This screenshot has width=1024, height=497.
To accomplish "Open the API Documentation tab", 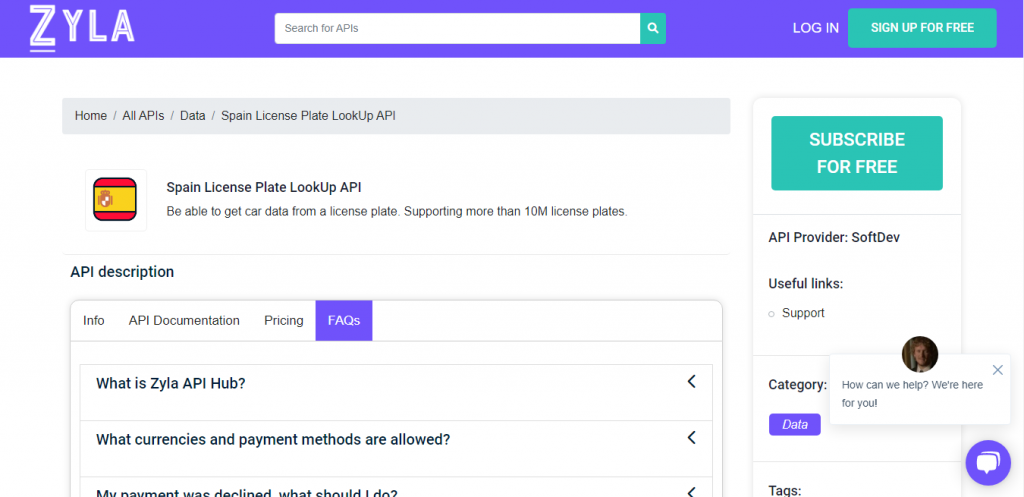I will point(184,321).
